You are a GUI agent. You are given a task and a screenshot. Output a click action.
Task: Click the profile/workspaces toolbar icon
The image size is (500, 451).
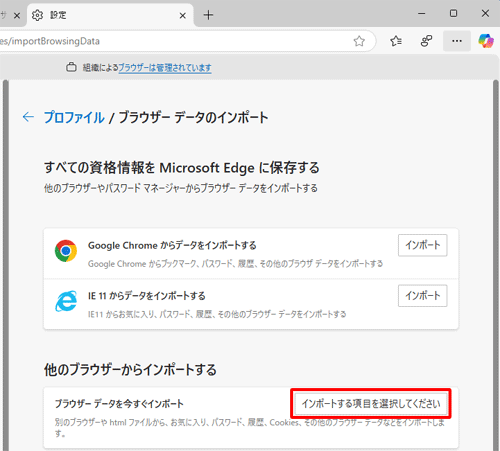(426, 41)
